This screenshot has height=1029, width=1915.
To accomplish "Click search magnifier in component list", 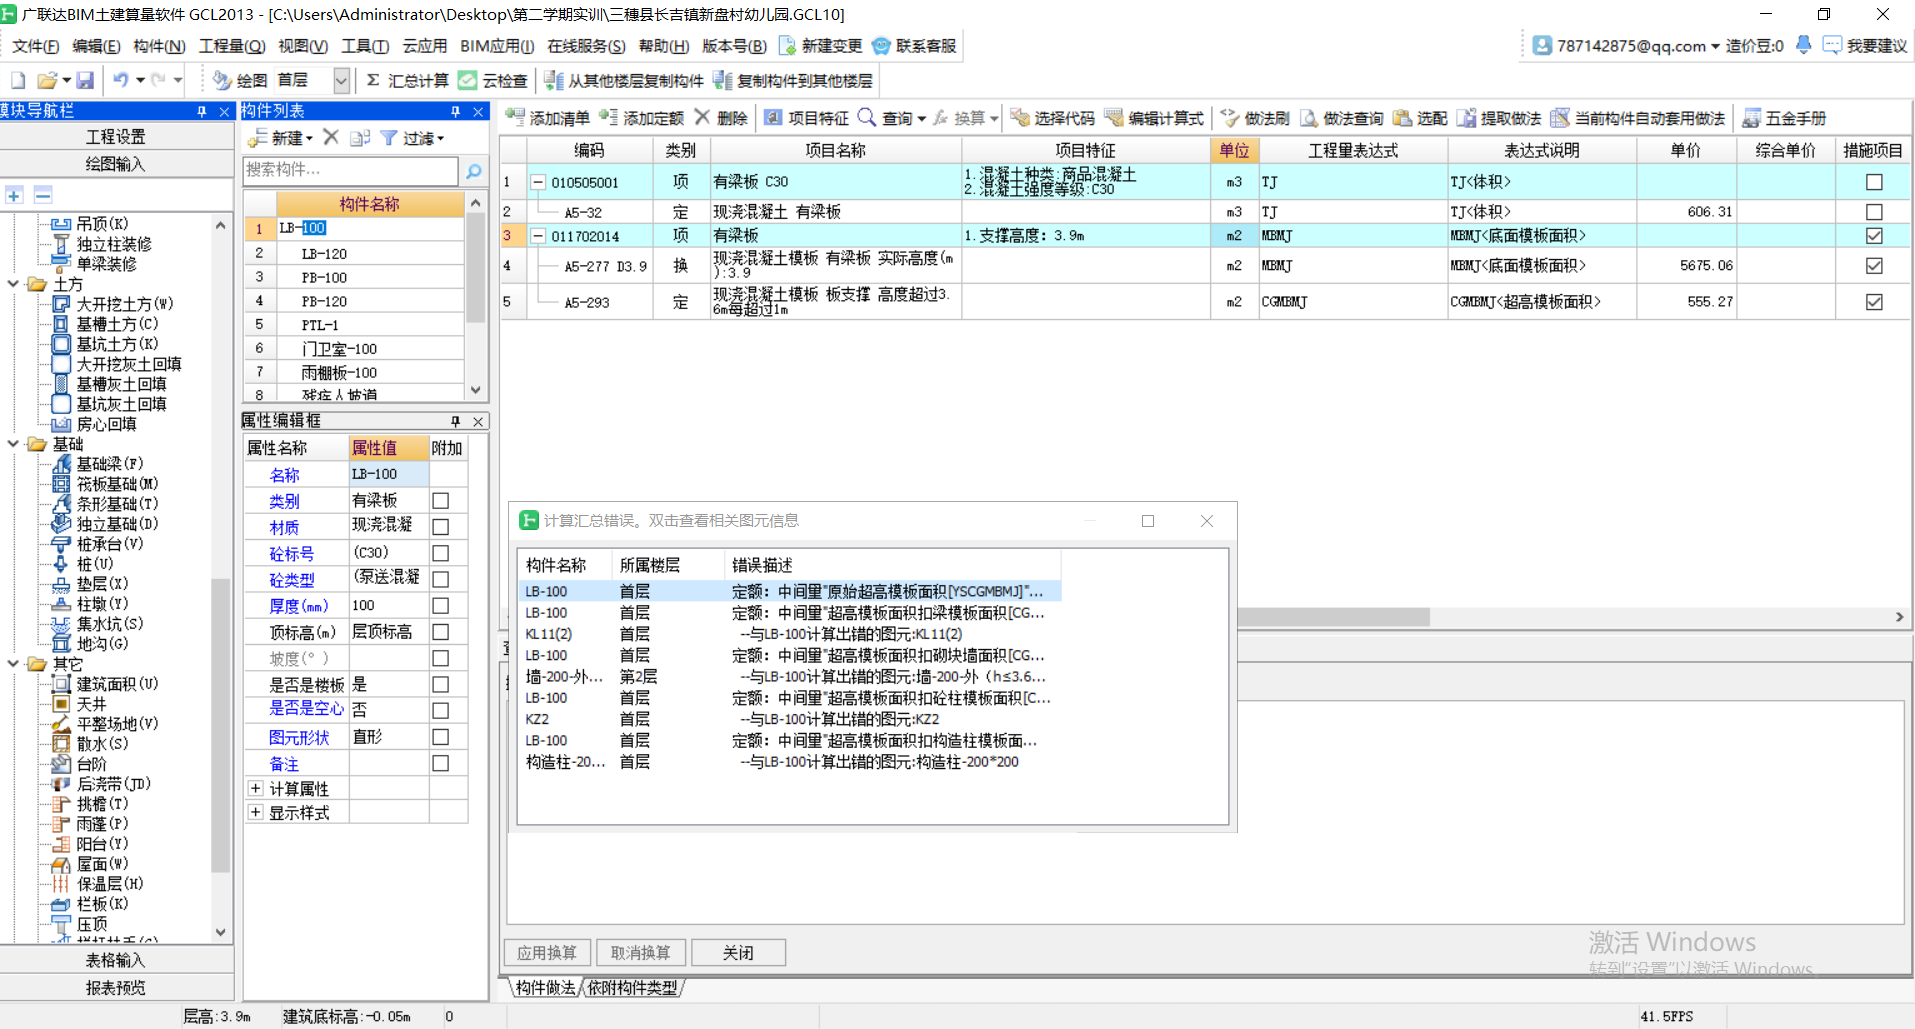I will (474, 171).
